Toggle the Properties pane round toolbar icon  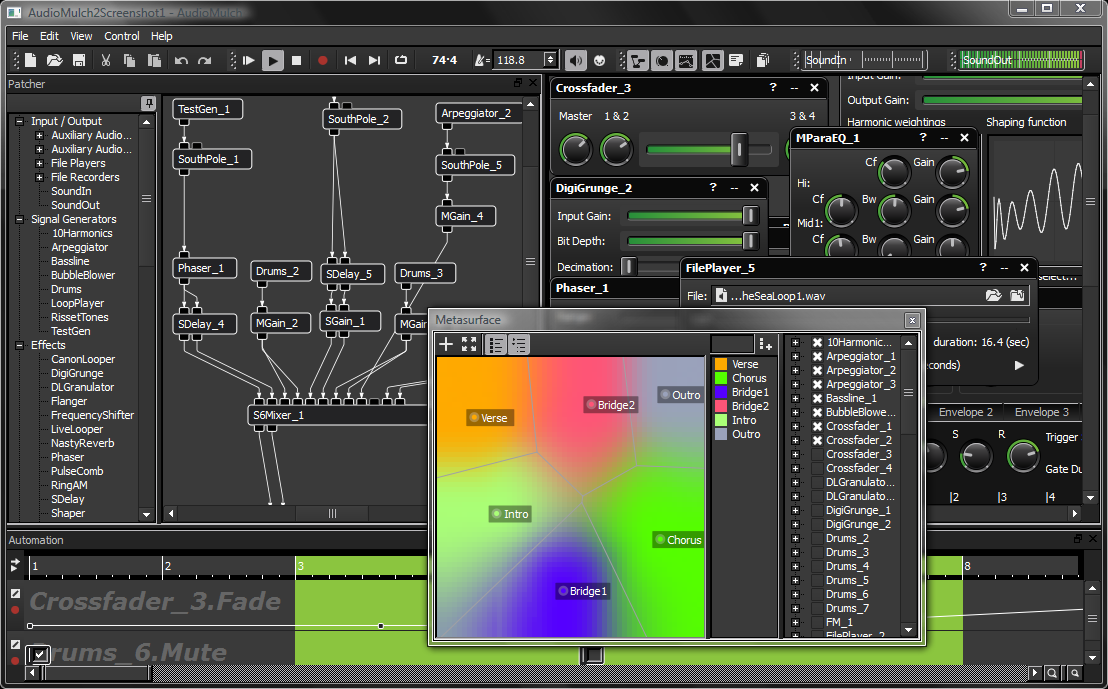point(662,61)
